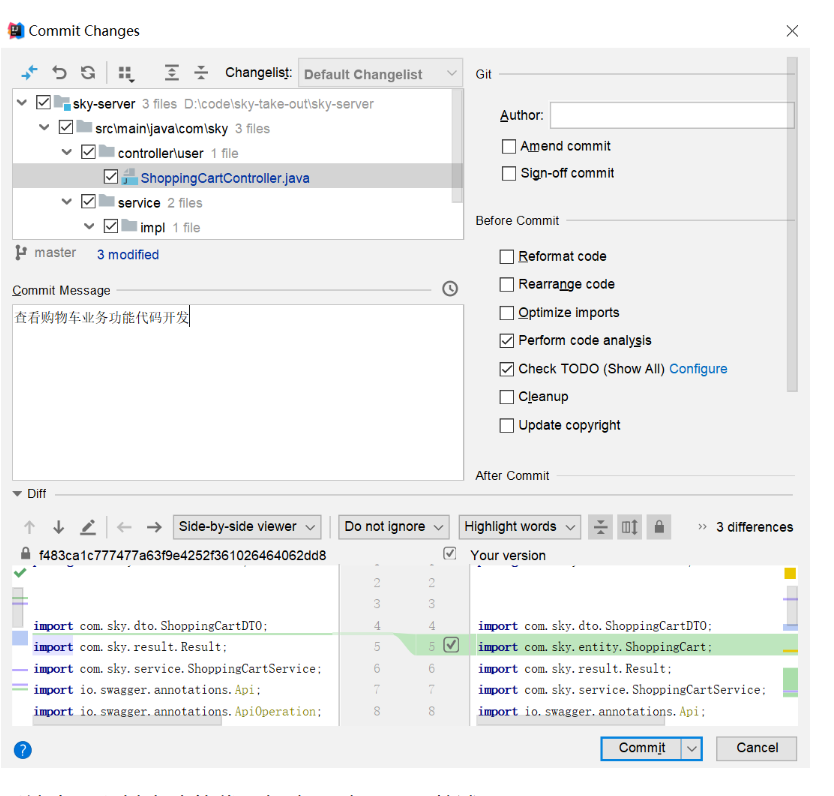Check the Optimize imports option
834x796 pixels.
point(506,313)
